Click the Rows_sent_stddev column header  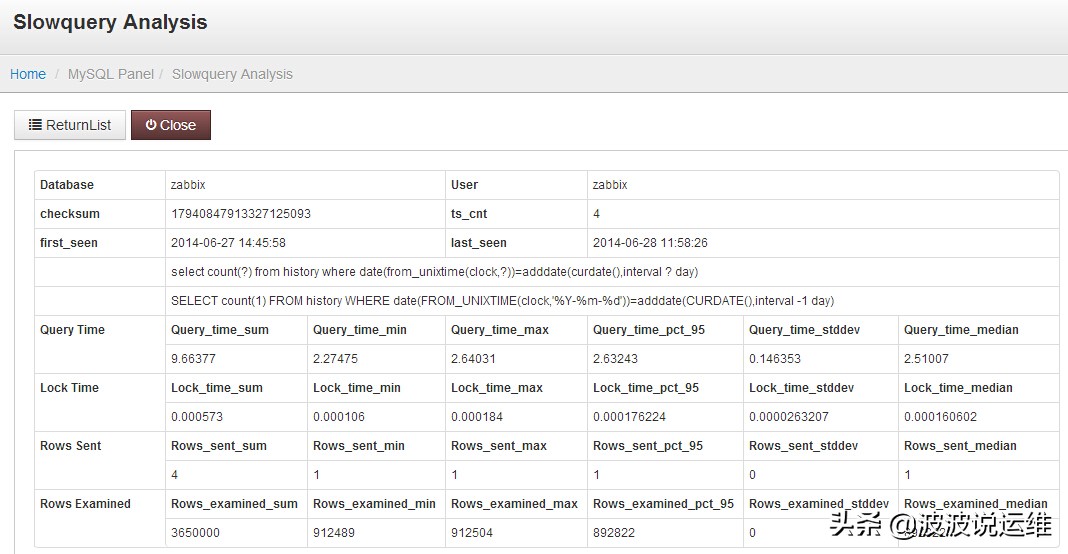(803, 446)
